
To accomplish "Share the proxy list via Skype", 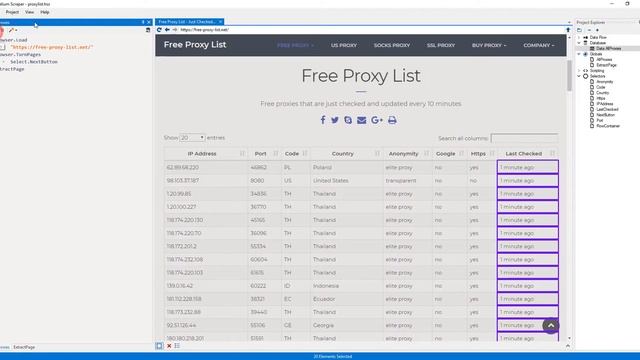I will pyautogui.click(x=348, y=120).
